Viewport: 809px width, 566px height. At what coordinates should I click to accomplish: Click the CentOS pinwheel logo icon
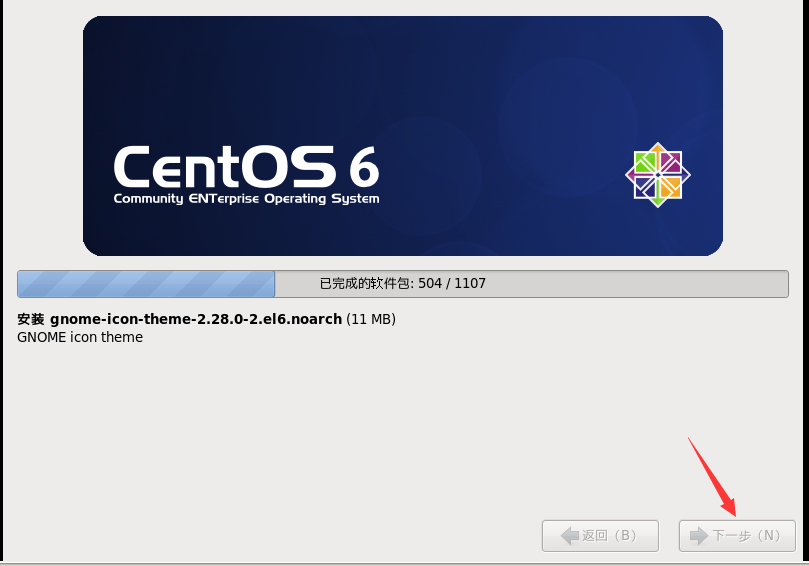(658, 175)
